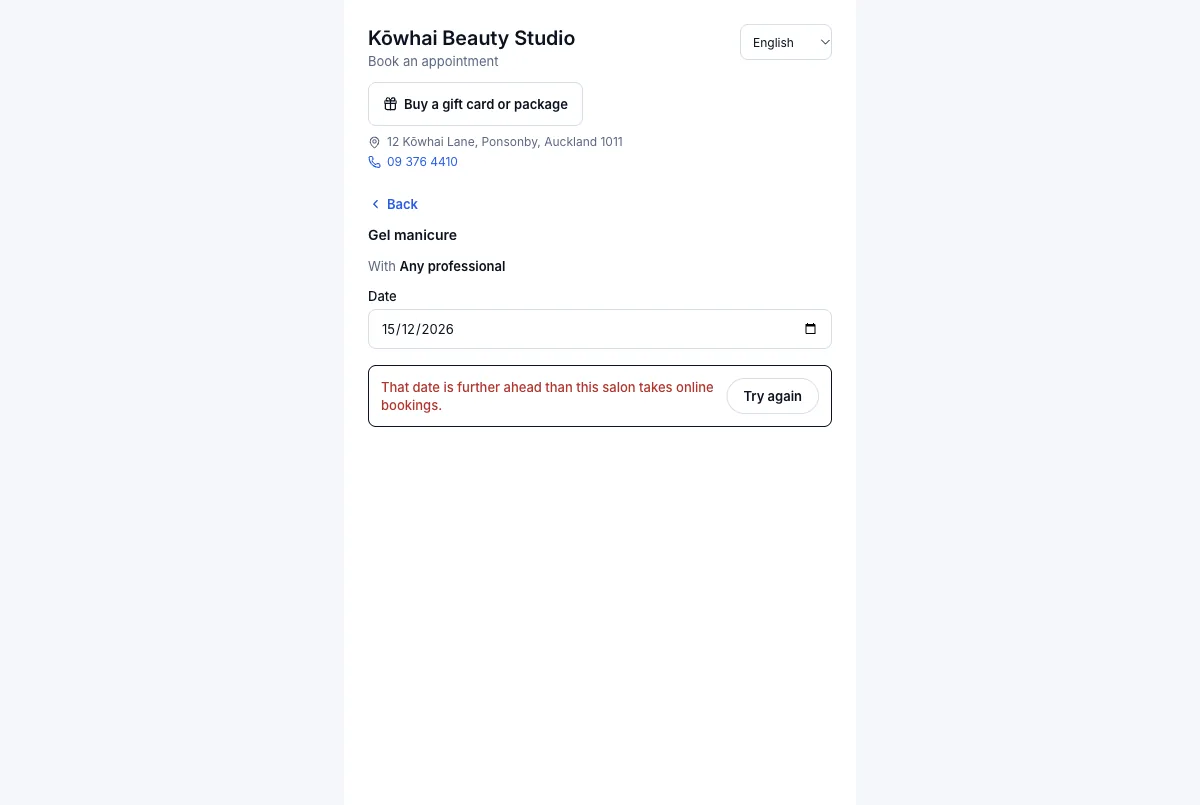This screenshot has height=805, width=1200.
Task: Click the back chevron arrow icon
Action: click(x=375, y=204)
